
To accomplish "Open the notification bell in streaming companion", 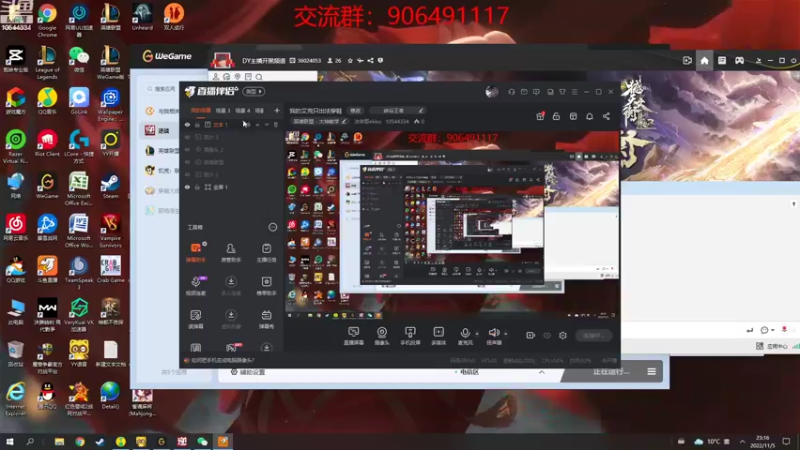I will [589, 116].
